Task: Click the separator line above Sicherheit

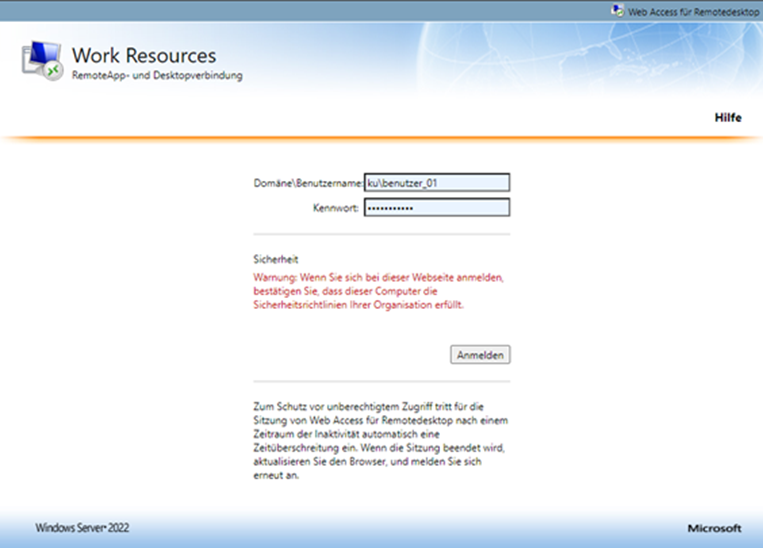Action: tap(381, 235)
